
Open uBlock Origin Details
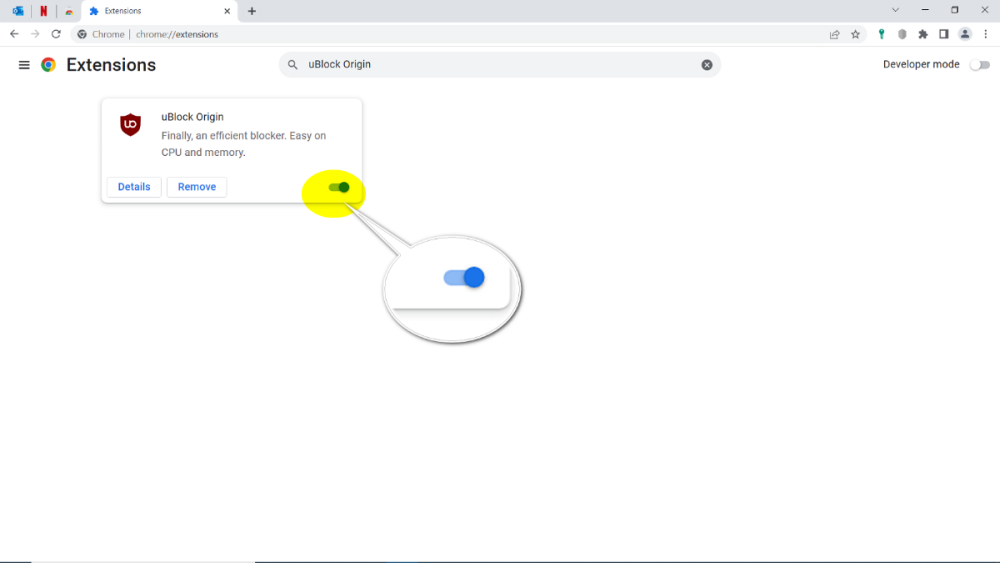click(134, 187)
